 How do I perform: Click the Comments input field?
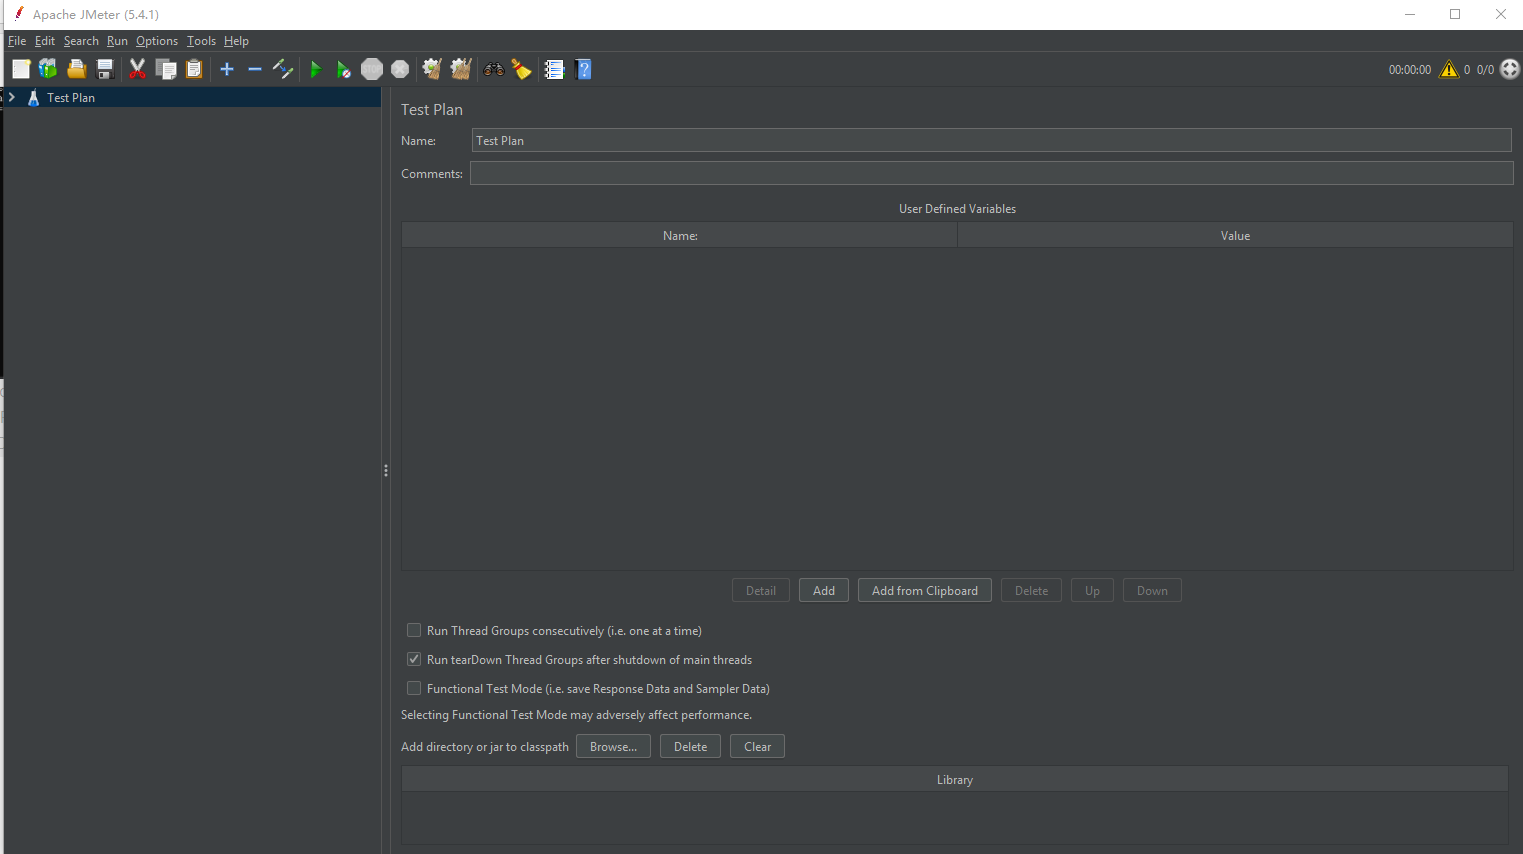coord(991,173)
